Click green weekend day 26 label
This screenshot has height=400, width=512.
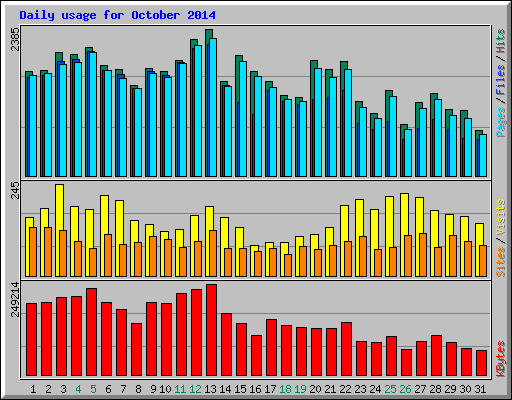click(405, 389)
